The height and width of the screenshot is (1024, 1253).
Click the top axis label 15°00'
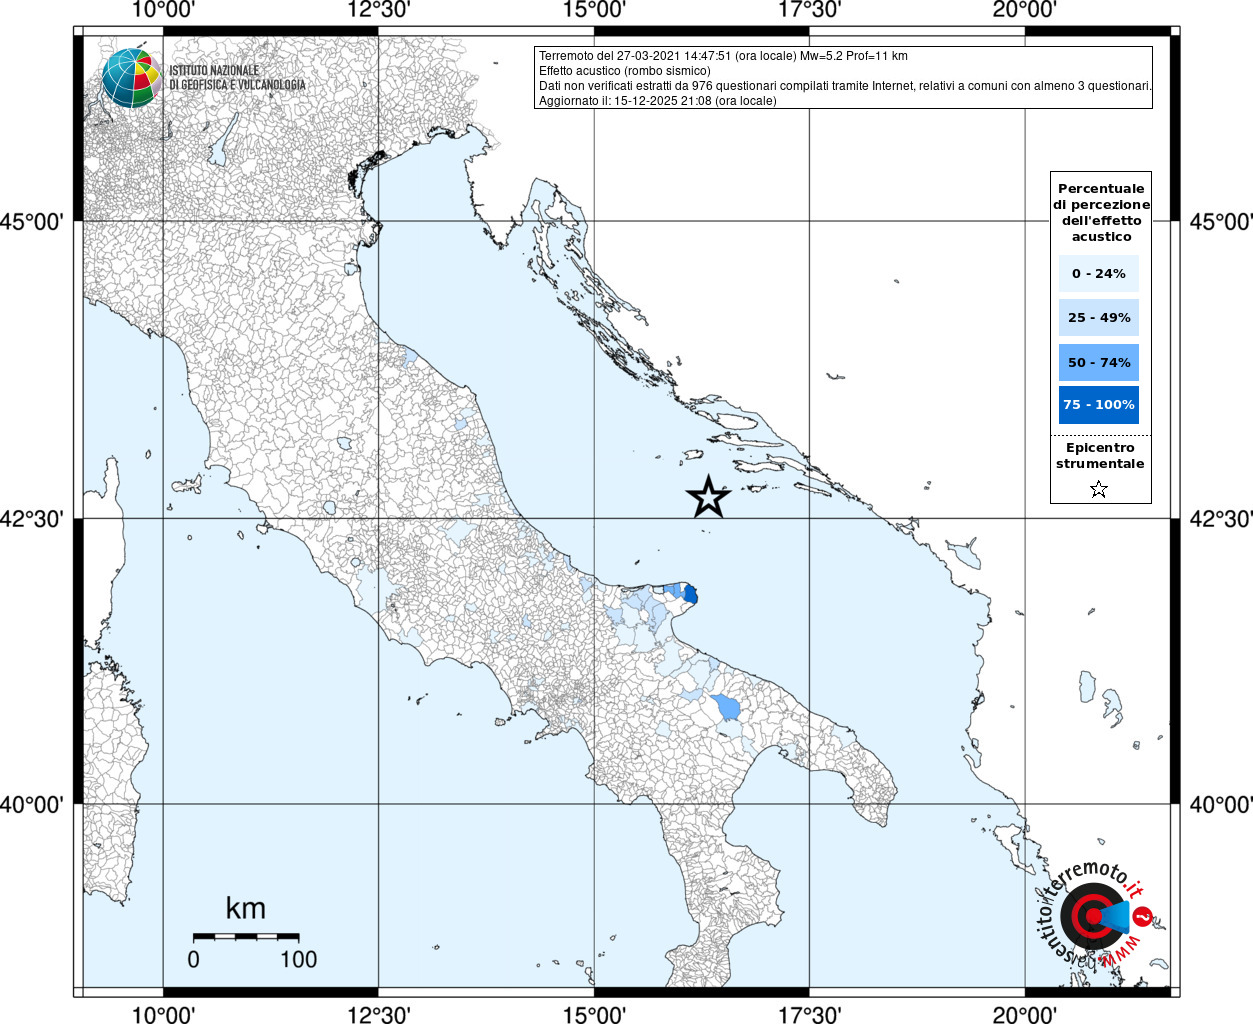point(594,10)
